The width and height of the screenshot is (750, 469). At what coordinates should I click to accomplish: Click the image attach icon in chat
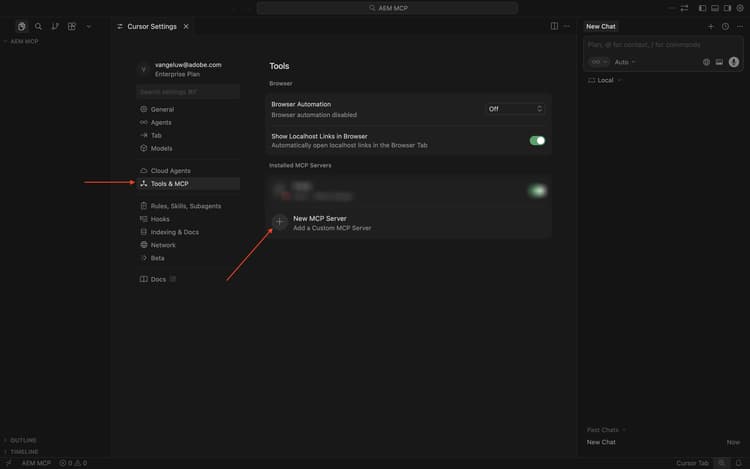tap(719, 62)
